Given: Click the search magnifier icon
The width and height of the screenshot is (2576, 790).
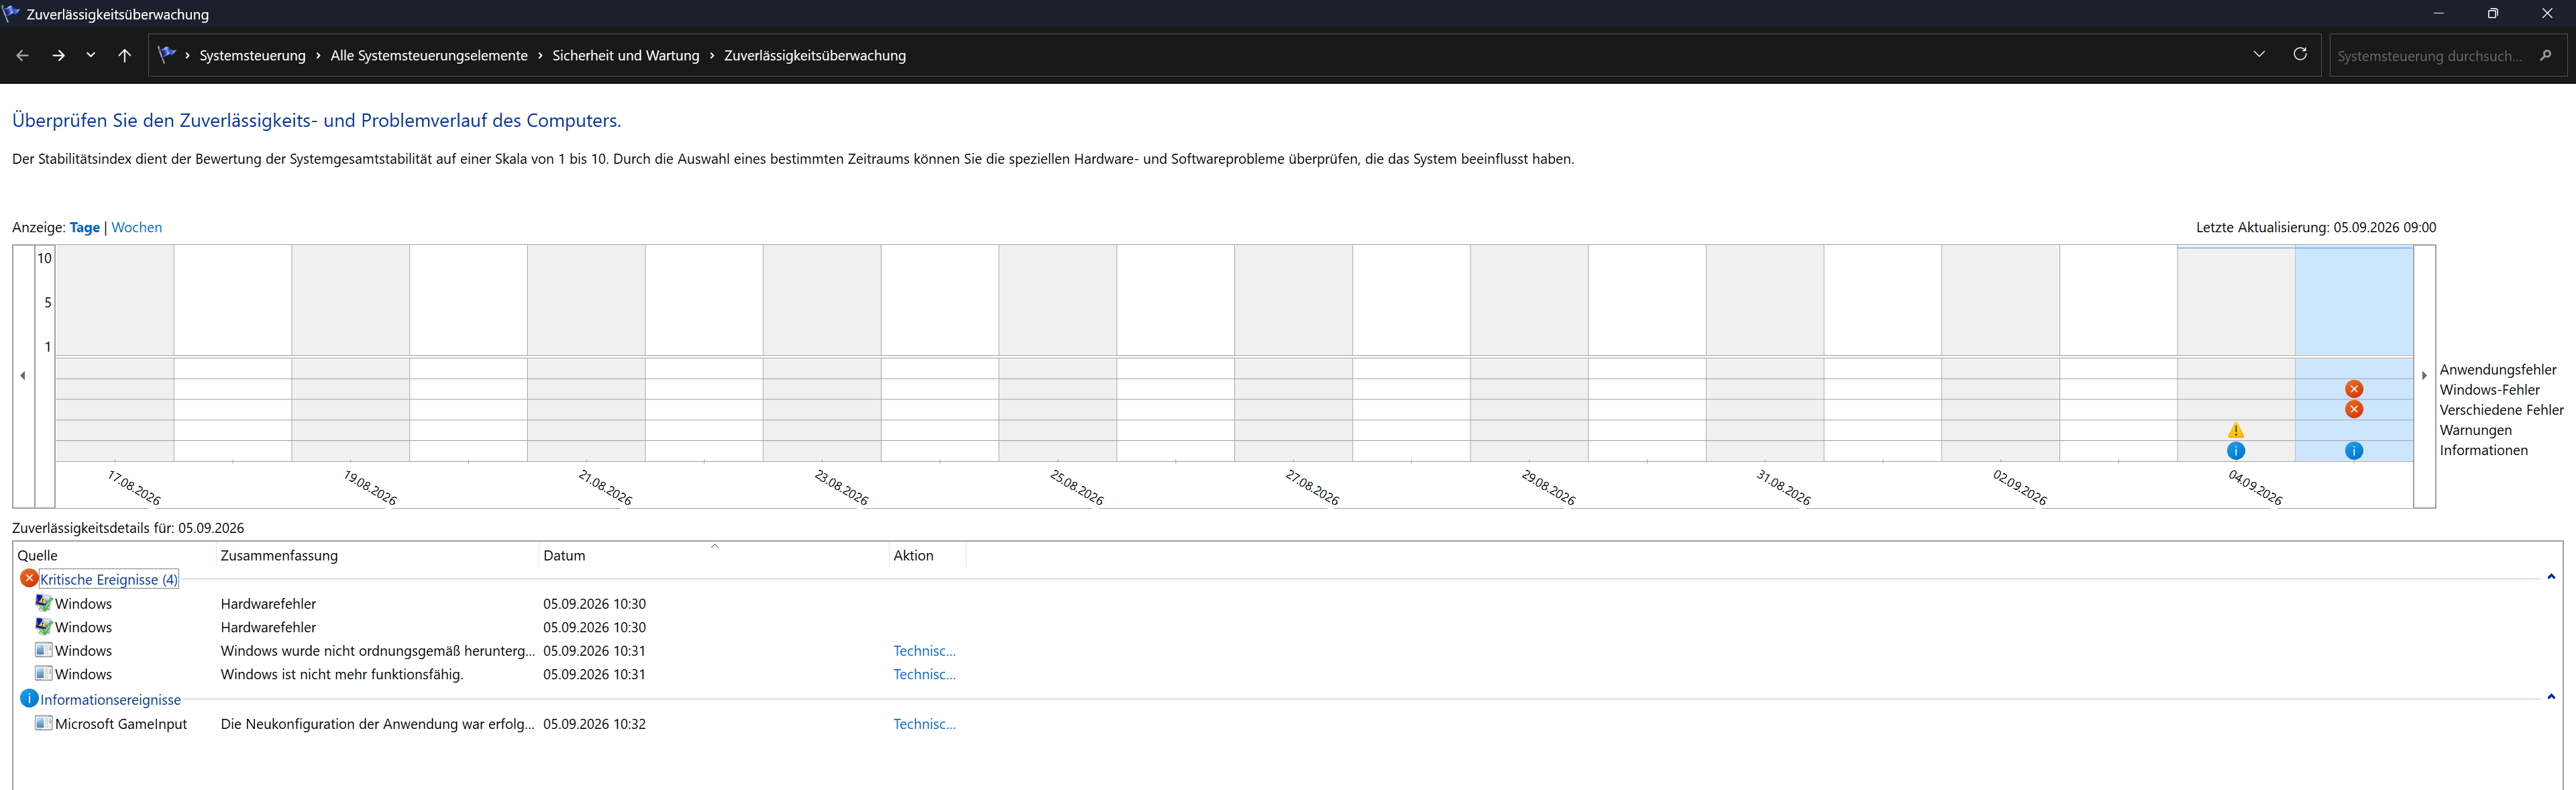Looking at the screenshot, I should tap(2546, 56).
